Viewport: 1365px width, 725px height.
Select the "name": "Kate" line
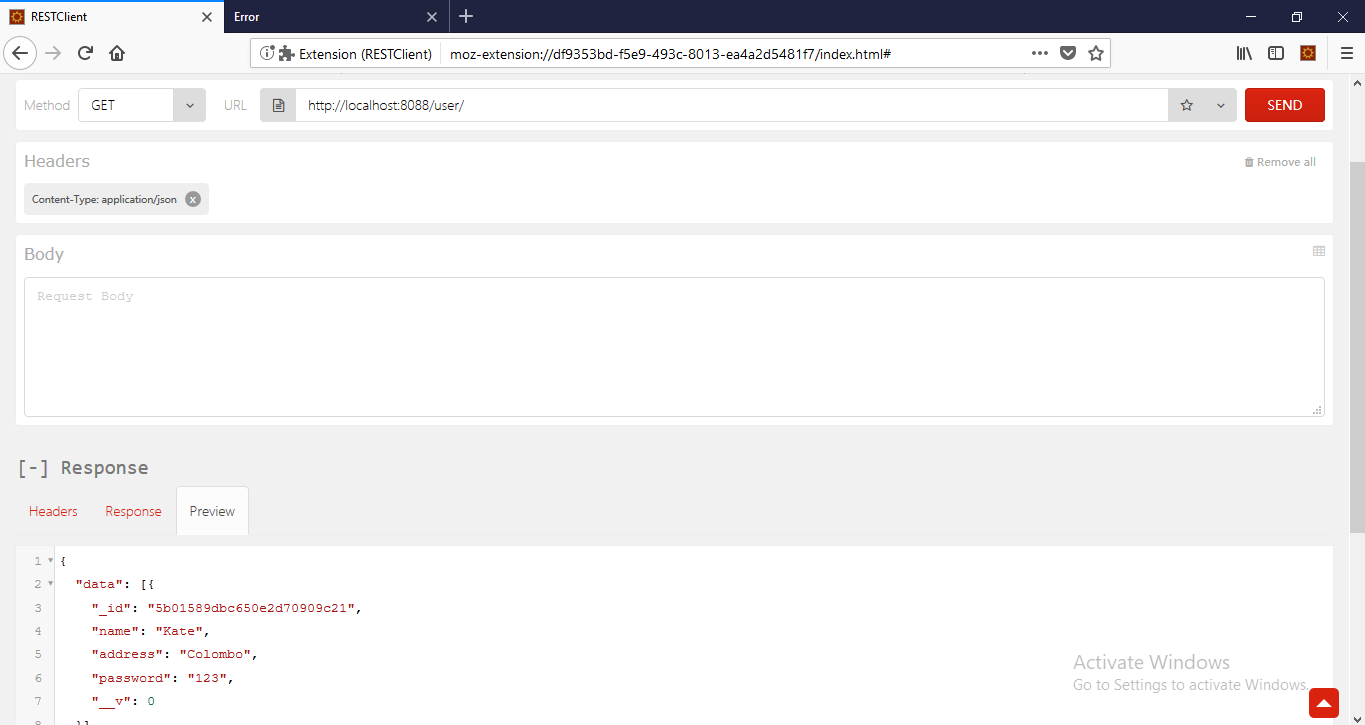[x=151, y=631]
